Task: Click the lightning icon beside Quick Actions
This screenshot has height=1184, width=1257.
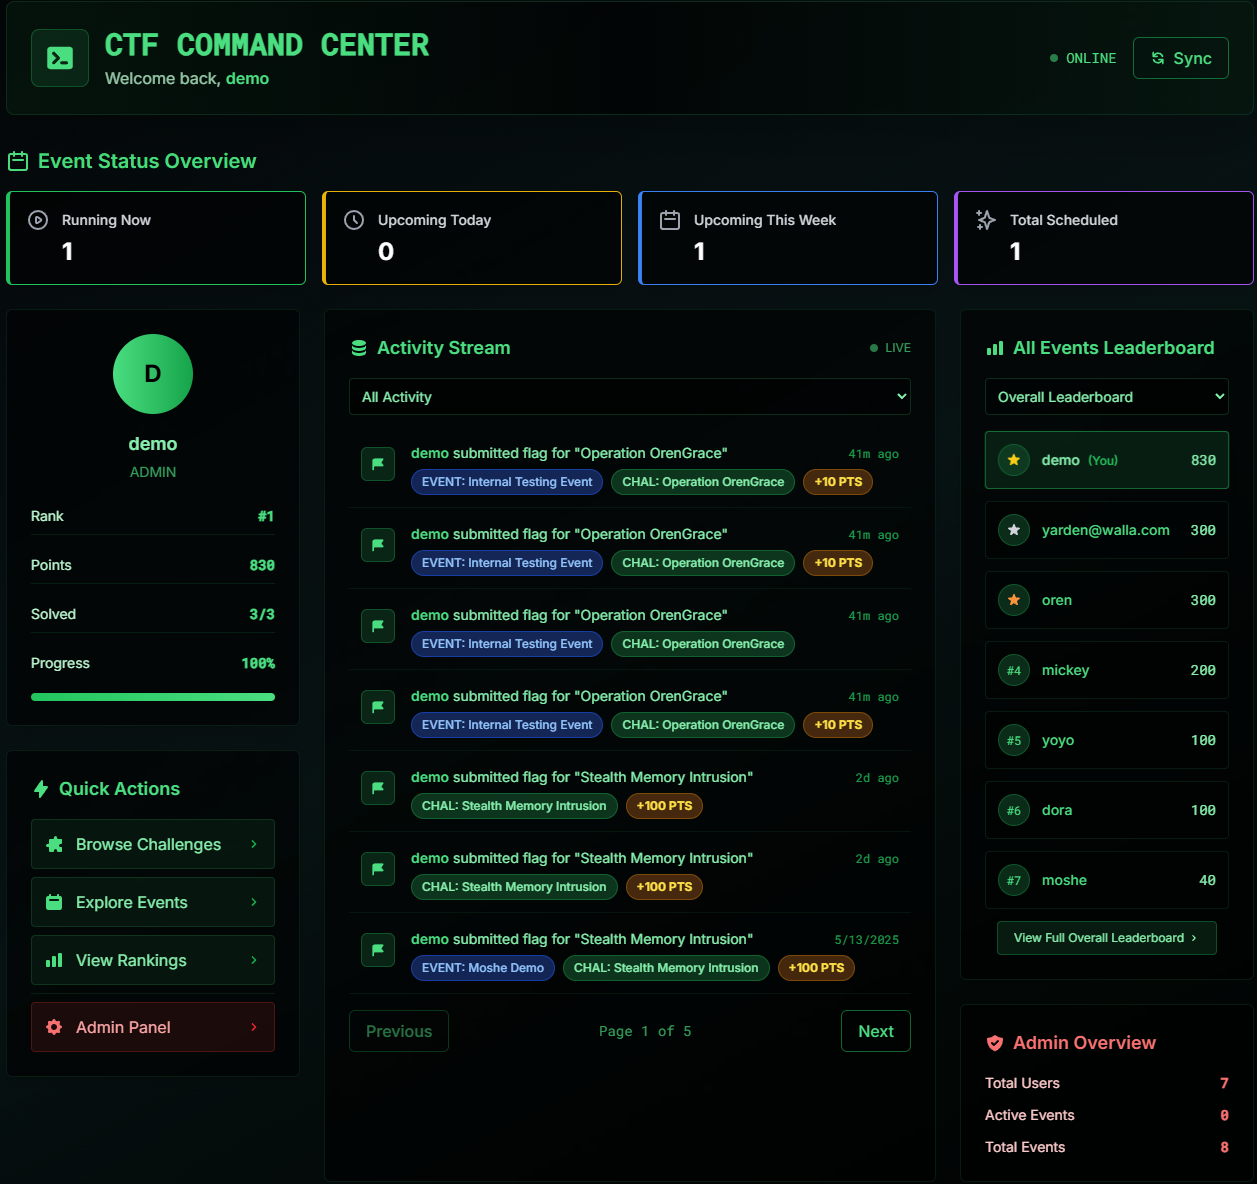Action: click(x=41, y=789)
